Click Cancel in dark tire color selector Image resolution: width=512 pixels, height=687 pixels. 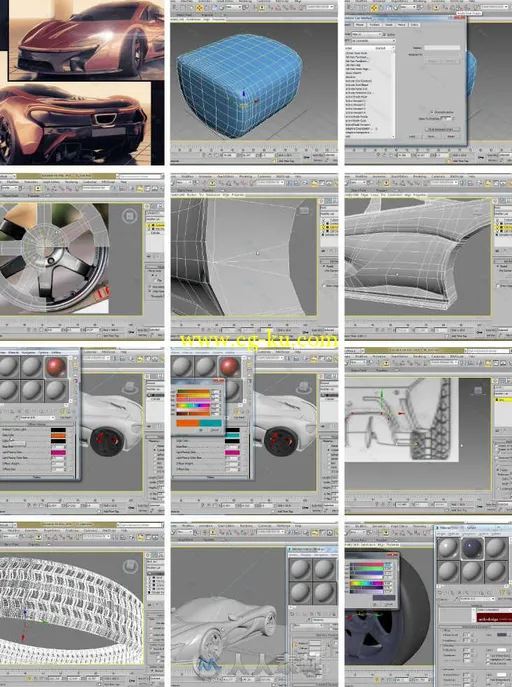[388, 604]
